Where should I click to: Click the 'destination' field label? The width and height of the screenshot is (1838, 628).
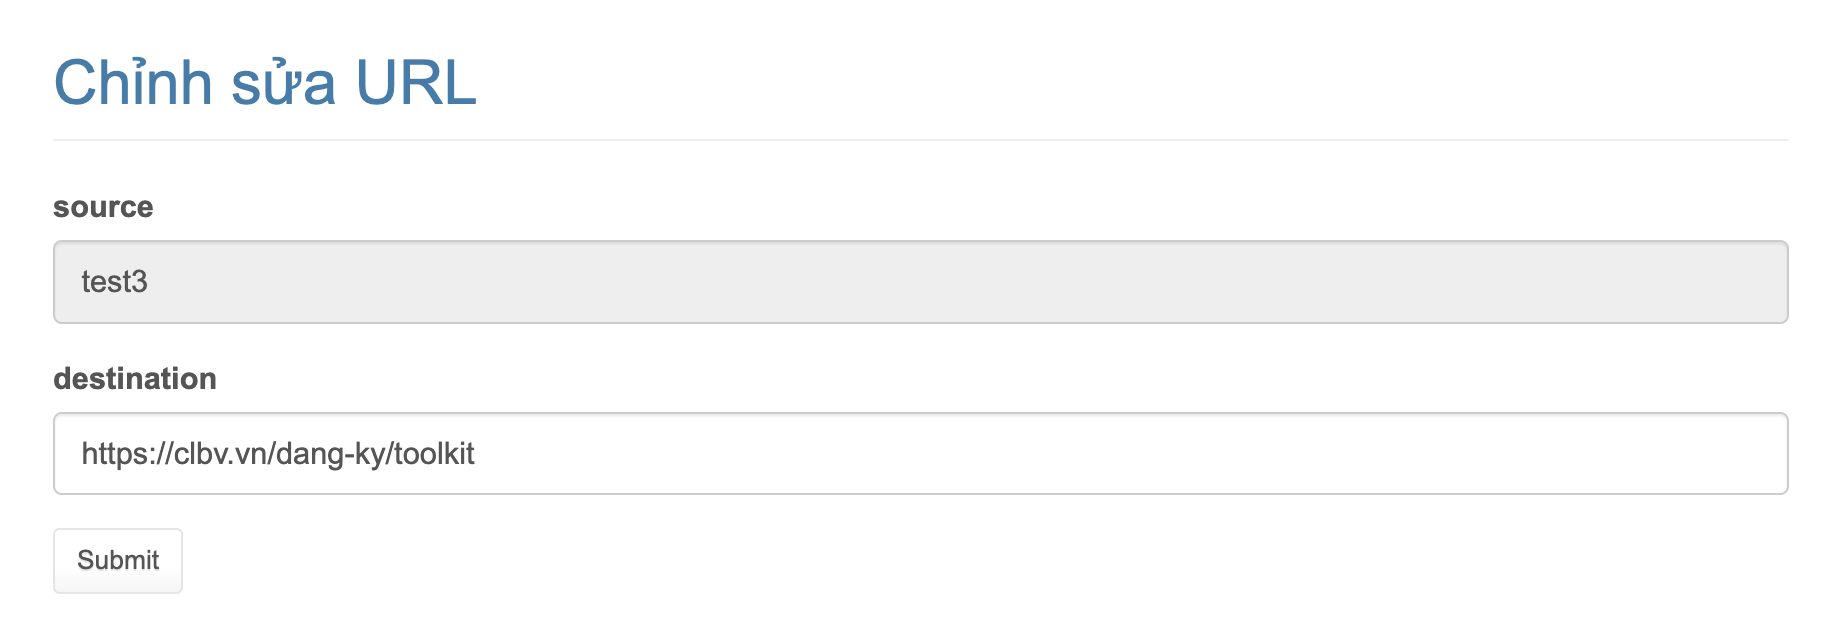tap(135, 379)
